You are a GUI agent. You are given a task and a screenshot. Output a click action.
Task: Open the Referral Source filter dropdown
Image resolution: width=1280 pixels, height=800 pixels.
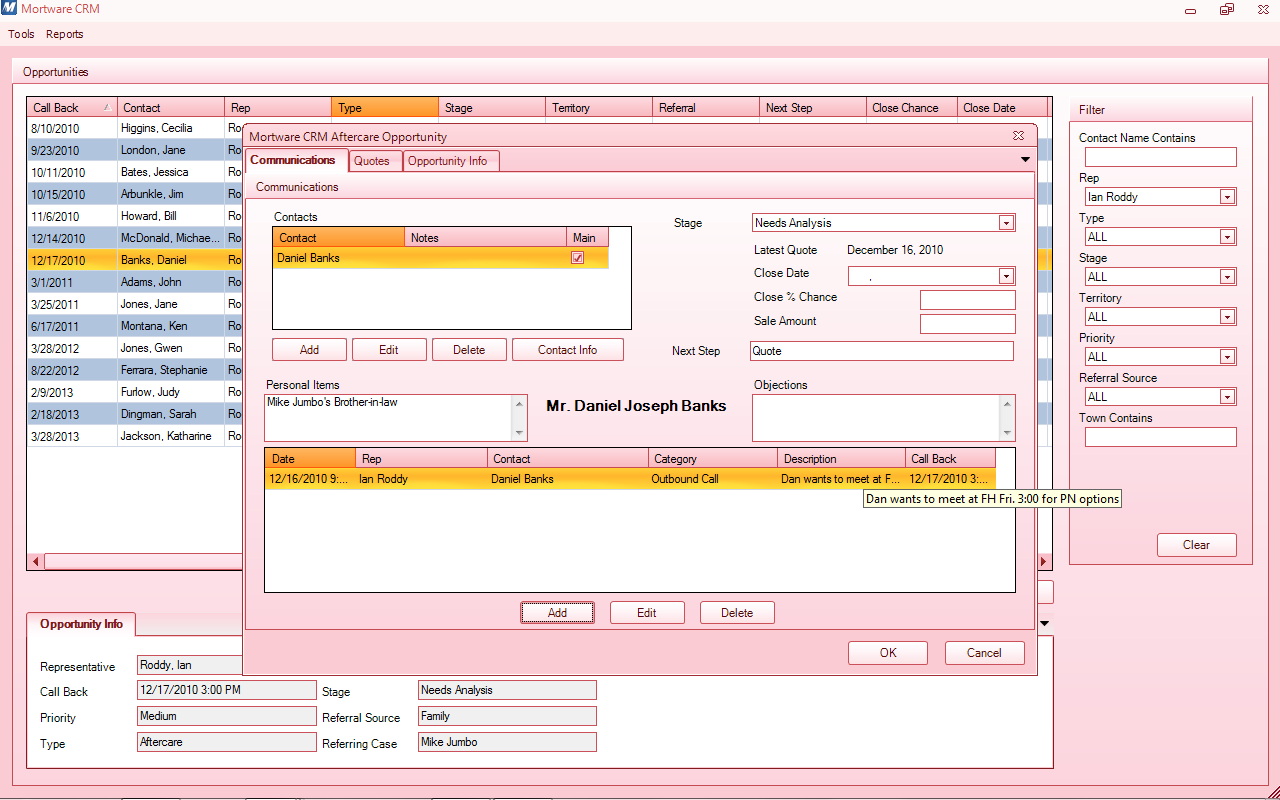click(x=1227, y=397)
